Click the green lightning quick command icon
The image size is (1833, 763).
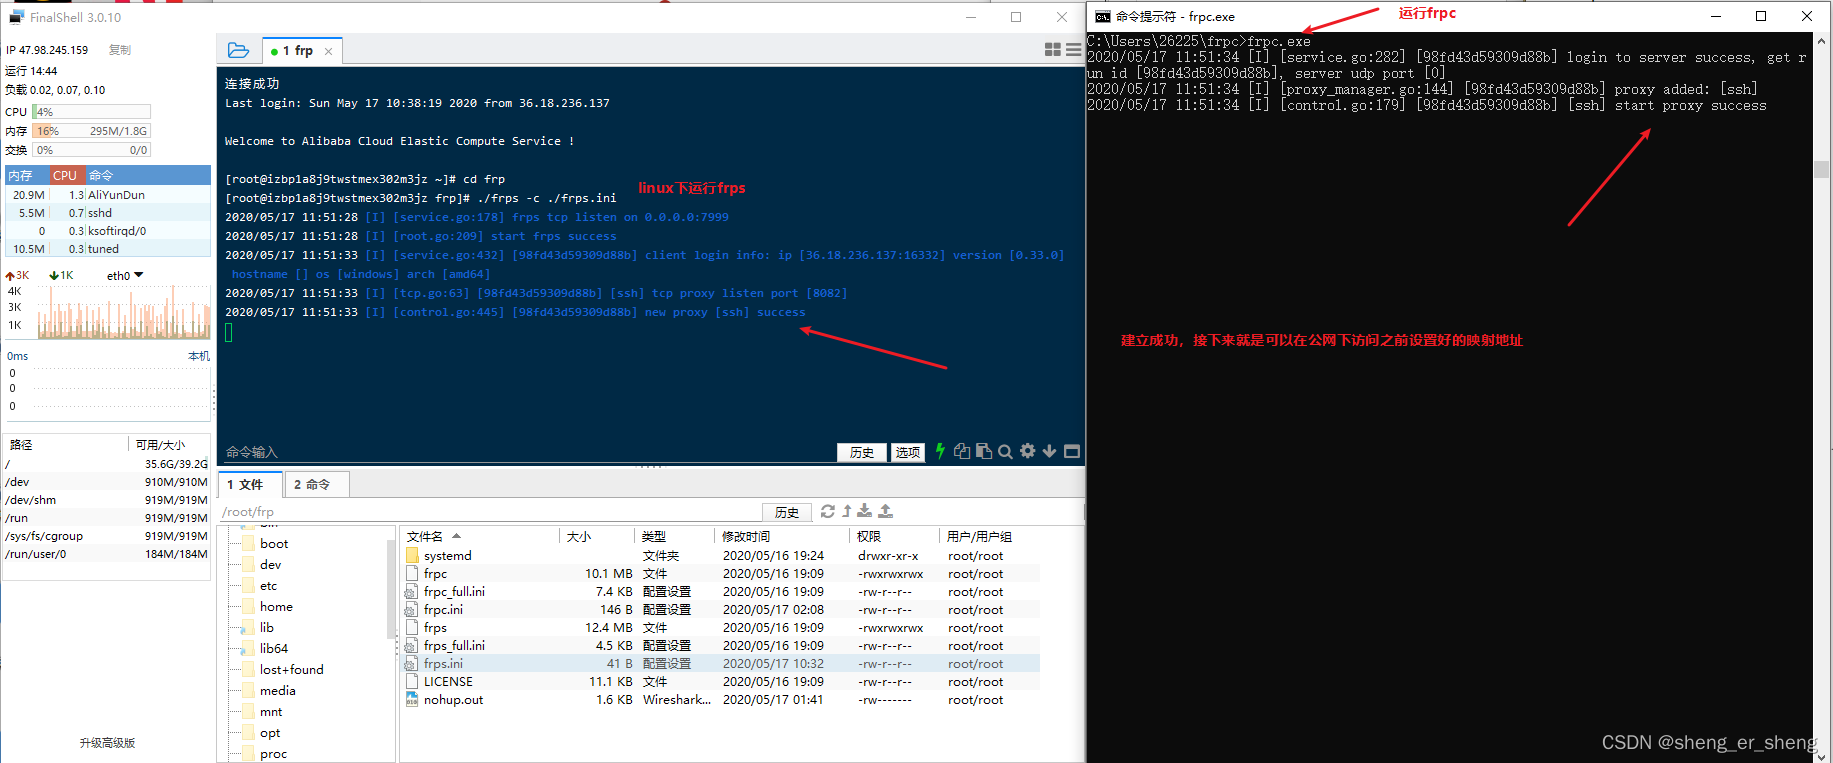click(x=940, y=451)
